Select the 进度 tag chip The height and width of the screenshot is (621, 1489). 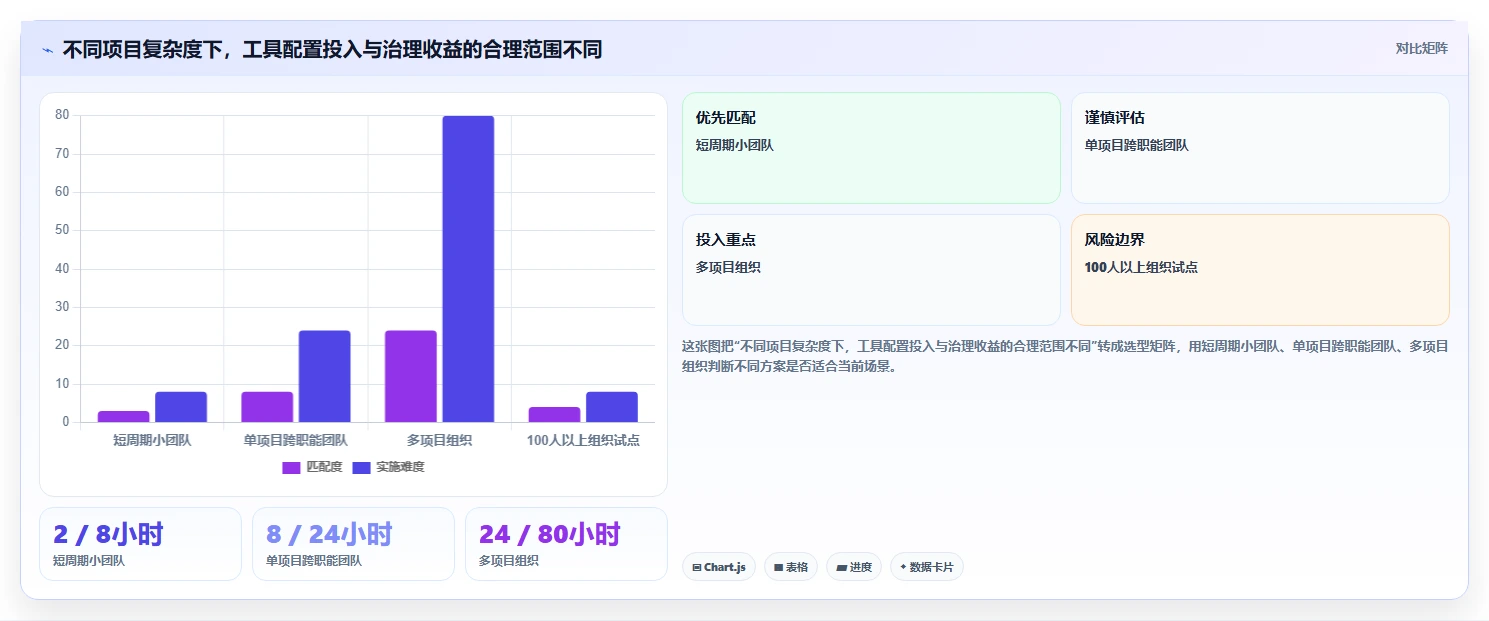[853, 567]
